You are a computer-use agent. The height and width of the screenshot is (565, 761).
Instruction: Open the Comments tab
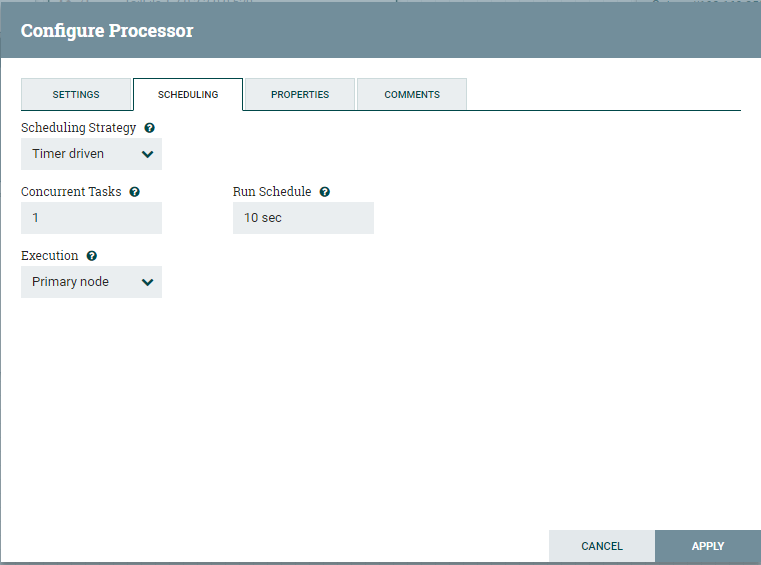click(x=412, y=94)
